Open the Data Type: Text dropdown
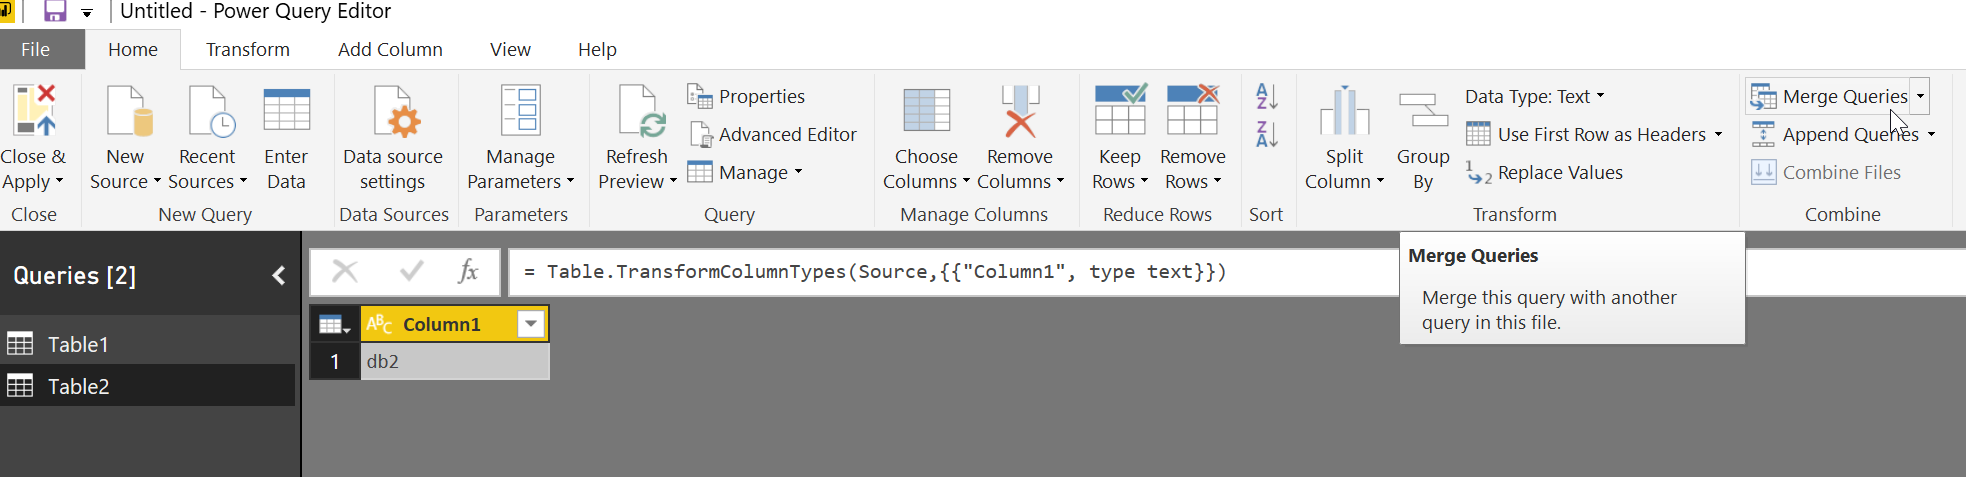 [x=1535, y=96]
